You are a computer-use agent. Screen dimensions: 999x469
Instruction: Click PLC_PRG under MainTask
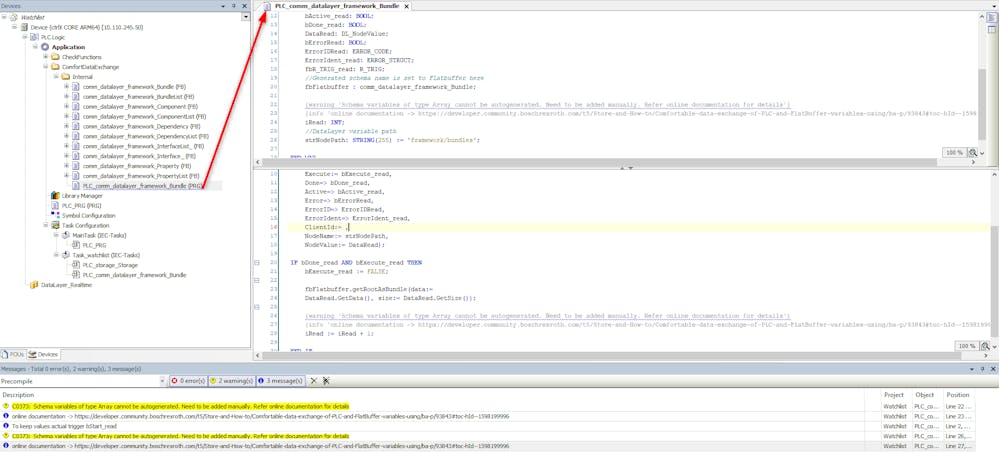(94, 245)
